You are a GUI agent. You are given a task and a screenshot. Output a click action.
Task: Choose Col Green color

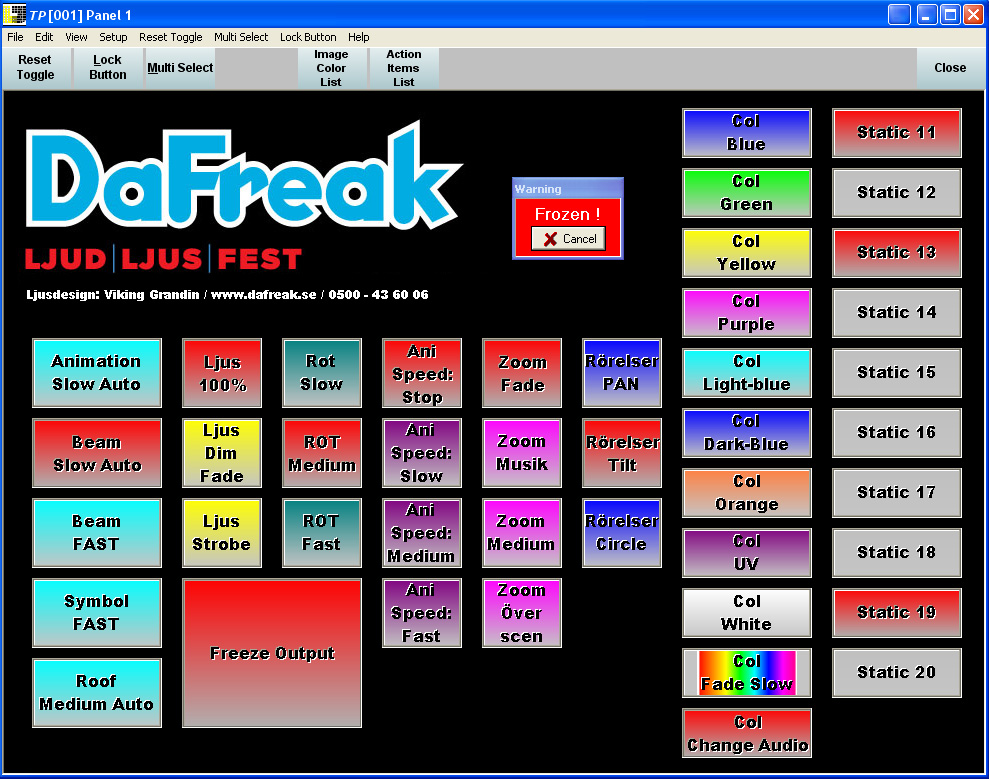click(747, 193)
